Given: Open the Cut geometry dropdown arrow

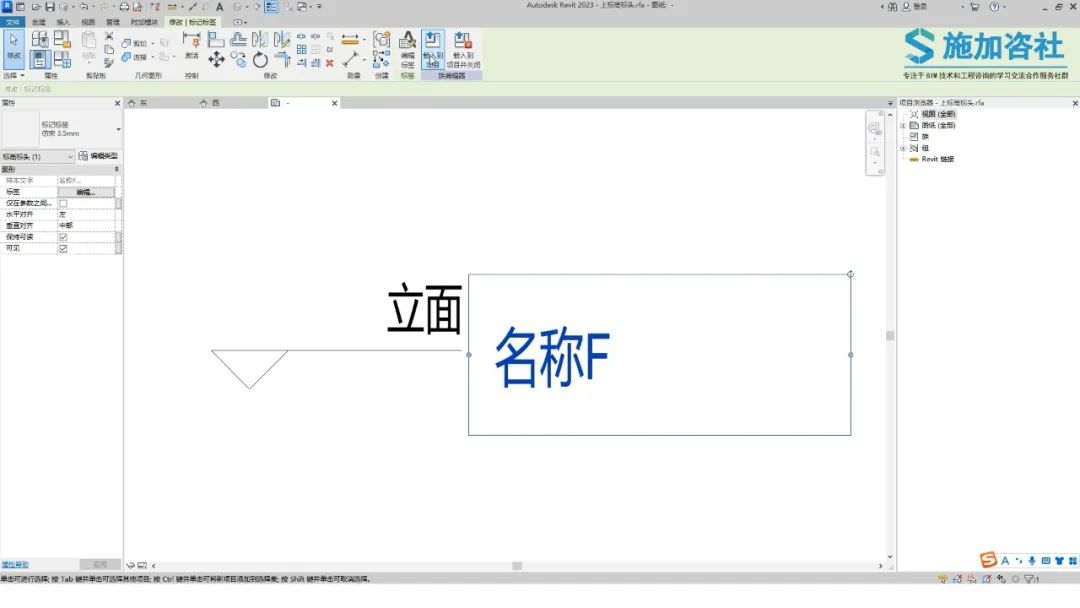Looking at the screenshot, I should (x=153, y=43).
